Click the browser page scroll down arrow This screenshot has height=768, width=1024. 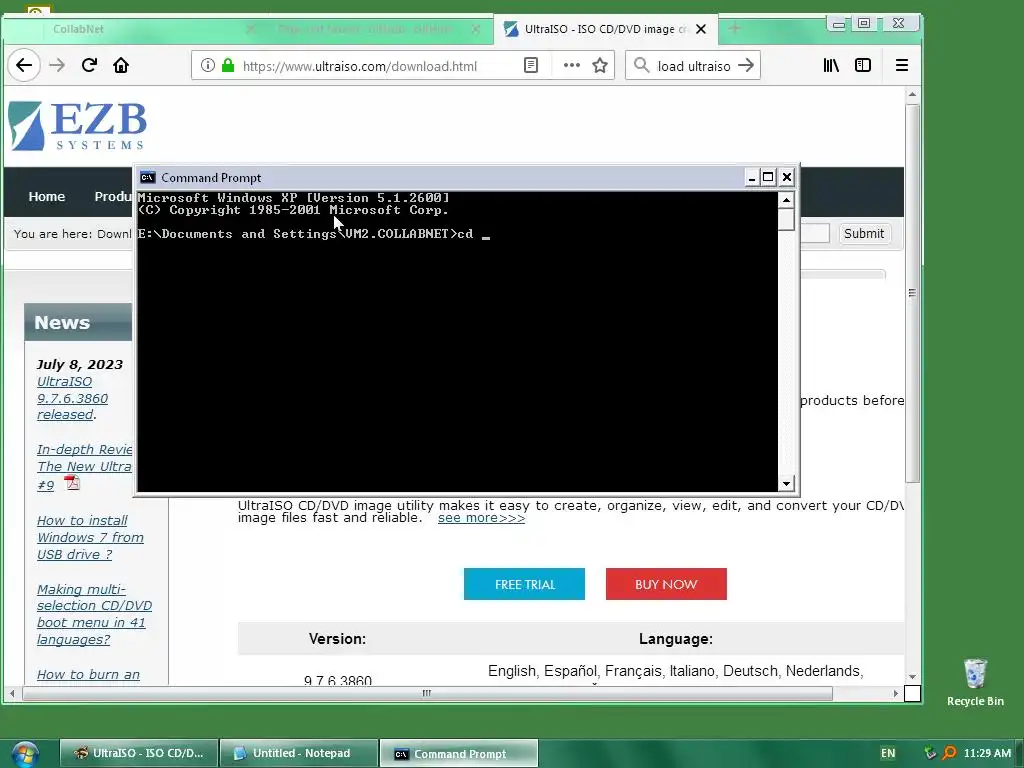point(912,677)
